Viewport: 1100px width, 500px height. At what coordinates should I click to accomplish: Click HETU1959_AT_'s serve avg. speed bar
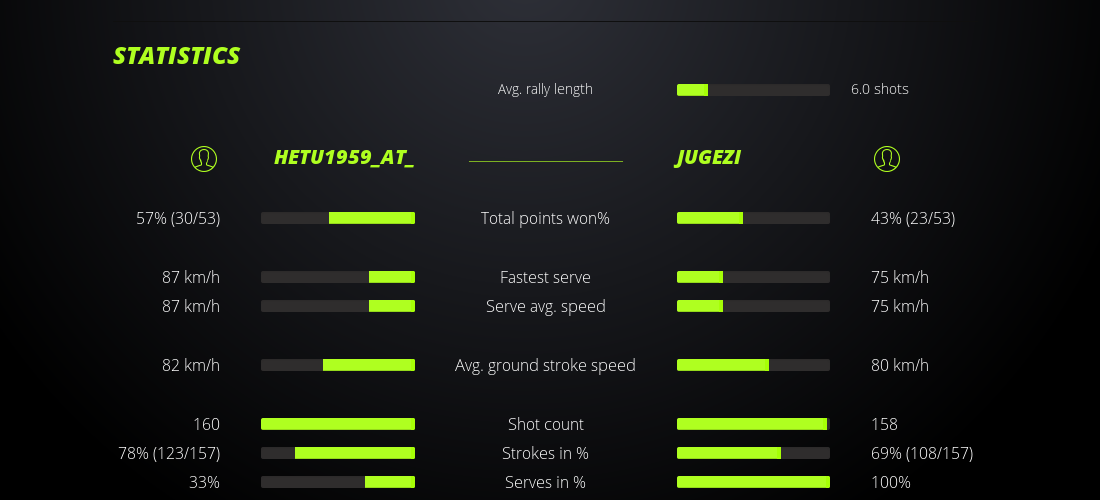(x=338, y=306)
